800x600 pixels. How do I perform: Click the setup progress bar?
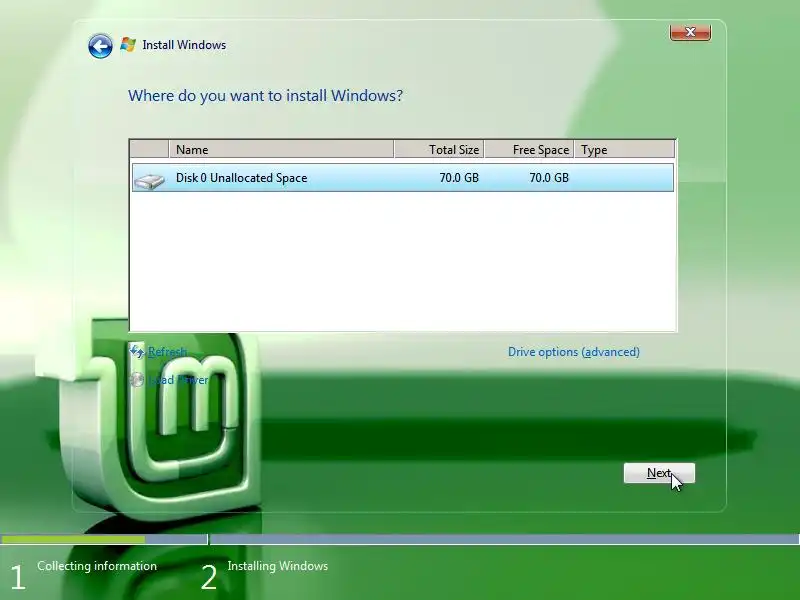point(400,539)
